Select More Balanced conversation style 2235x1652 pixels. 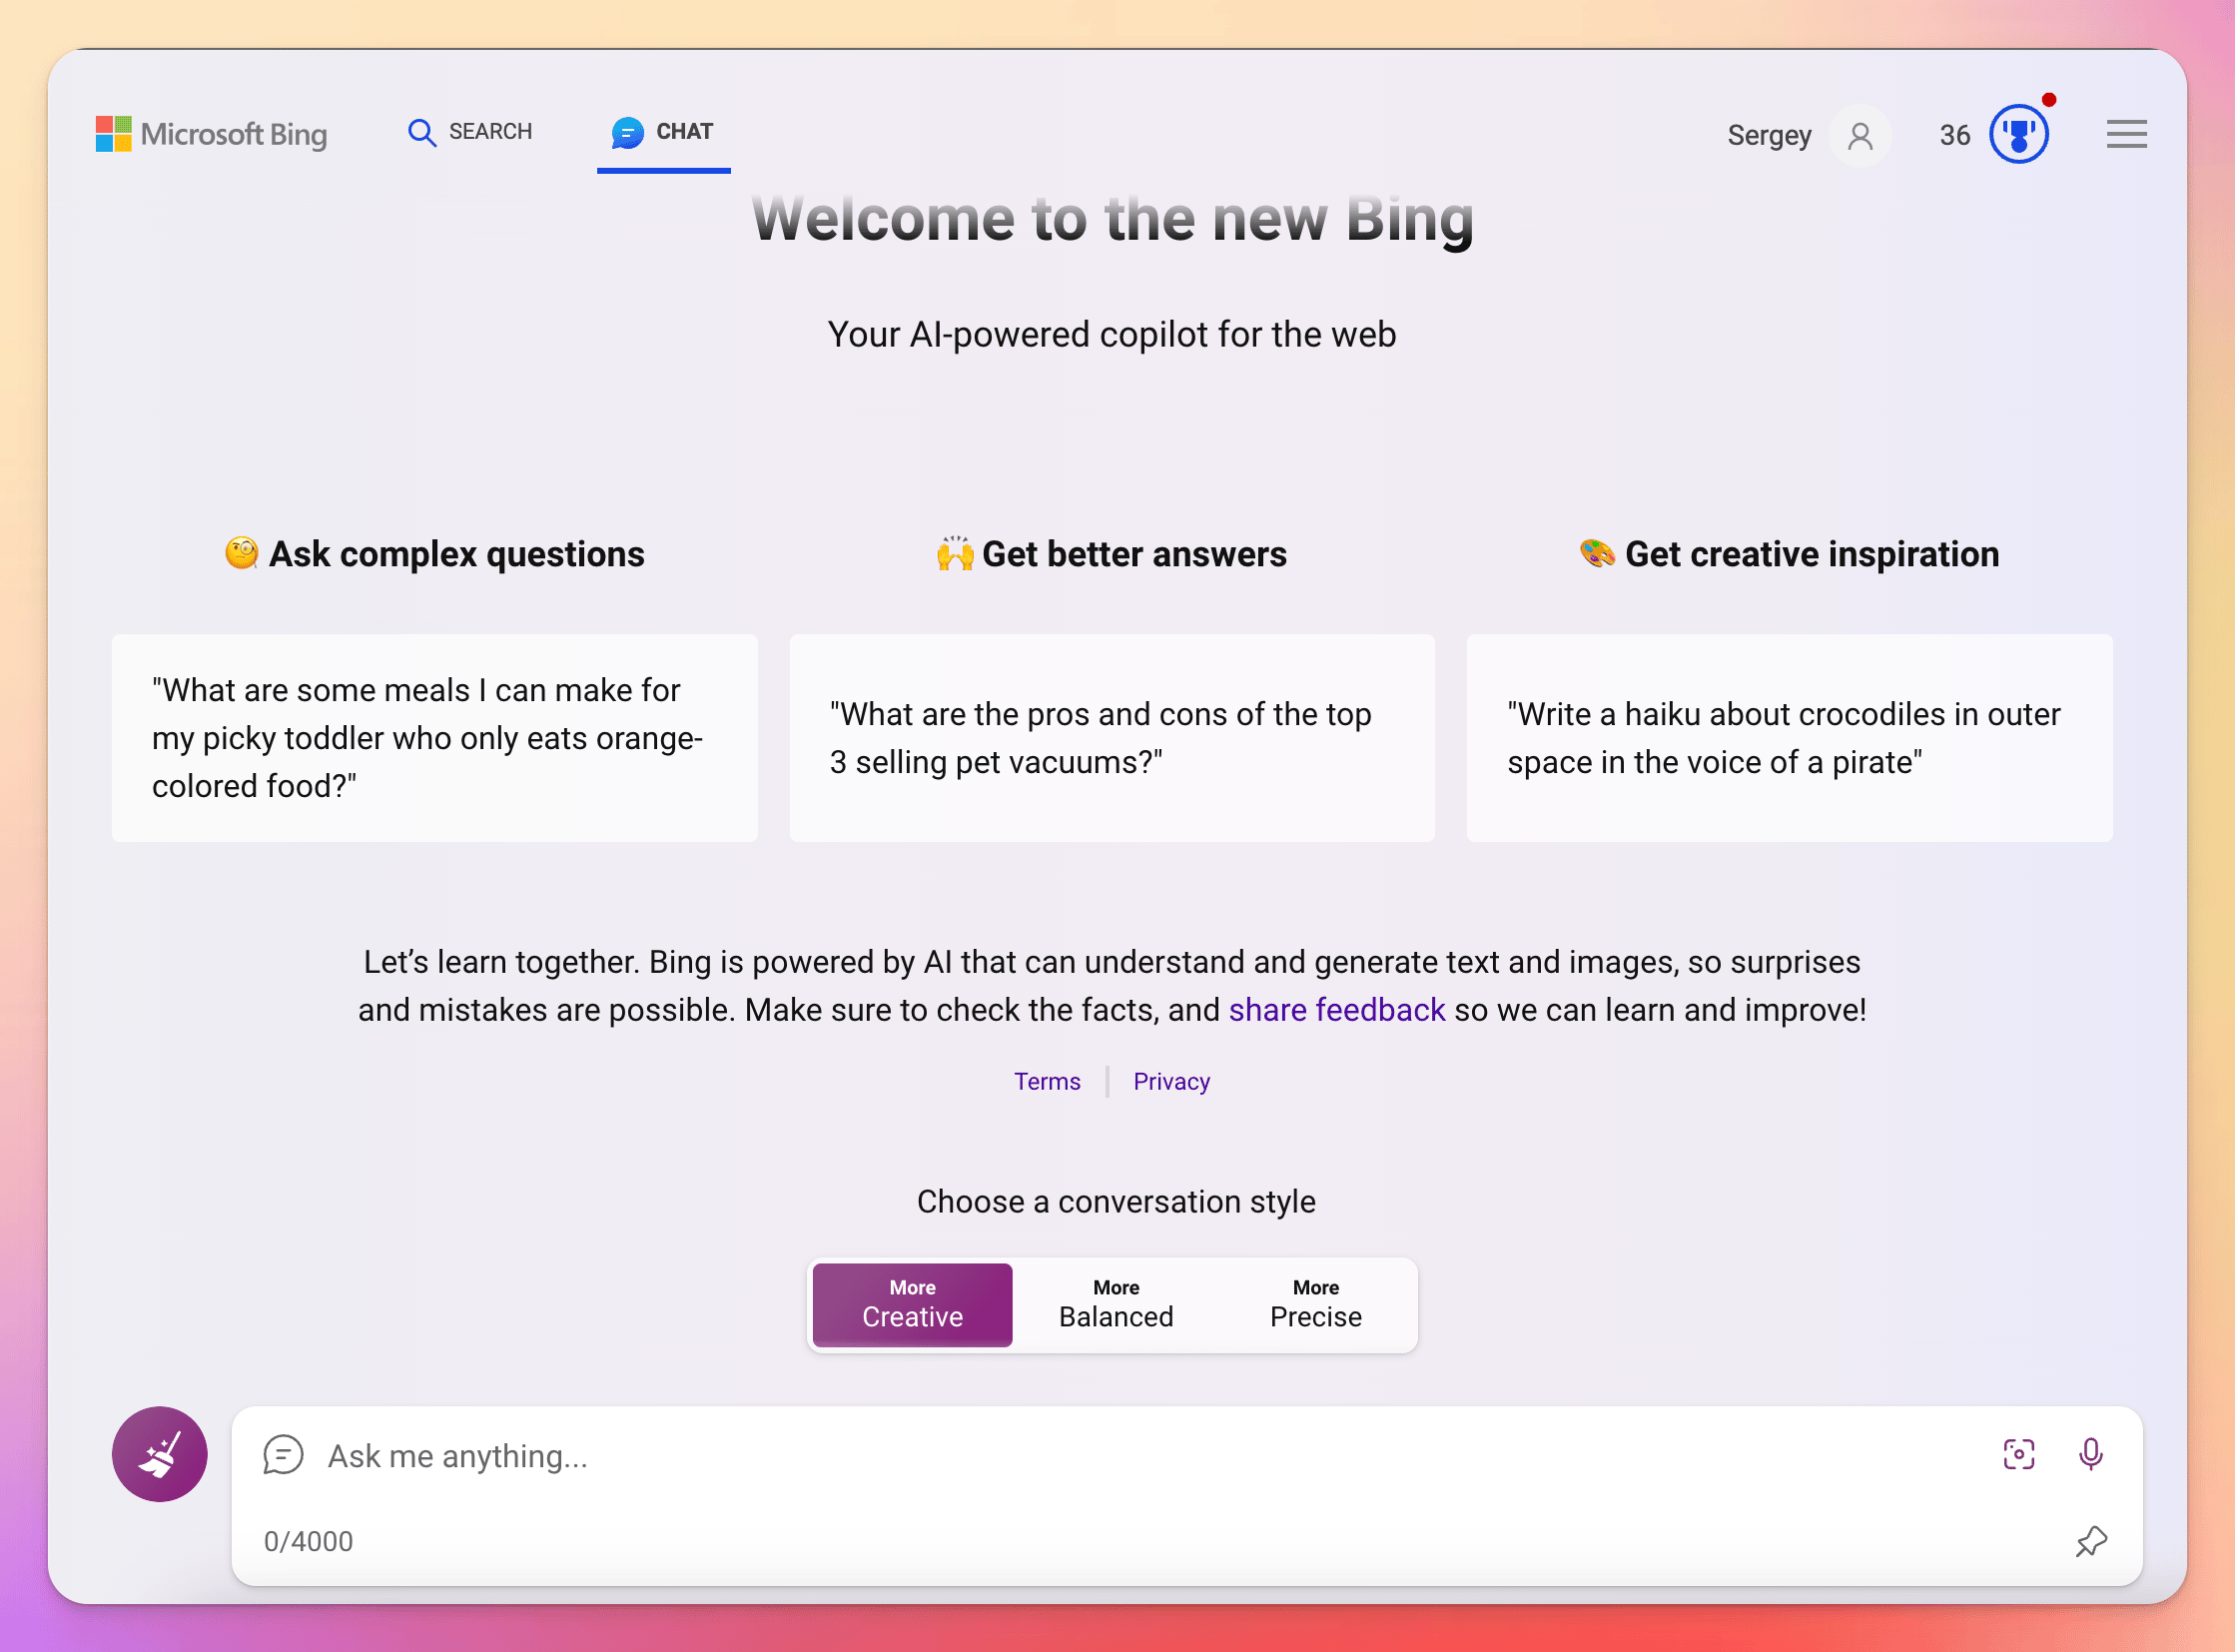tap(1116, 1304)
